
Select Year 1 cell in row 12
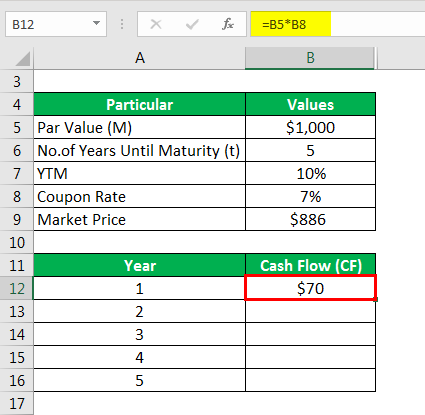tap(140, 288)
